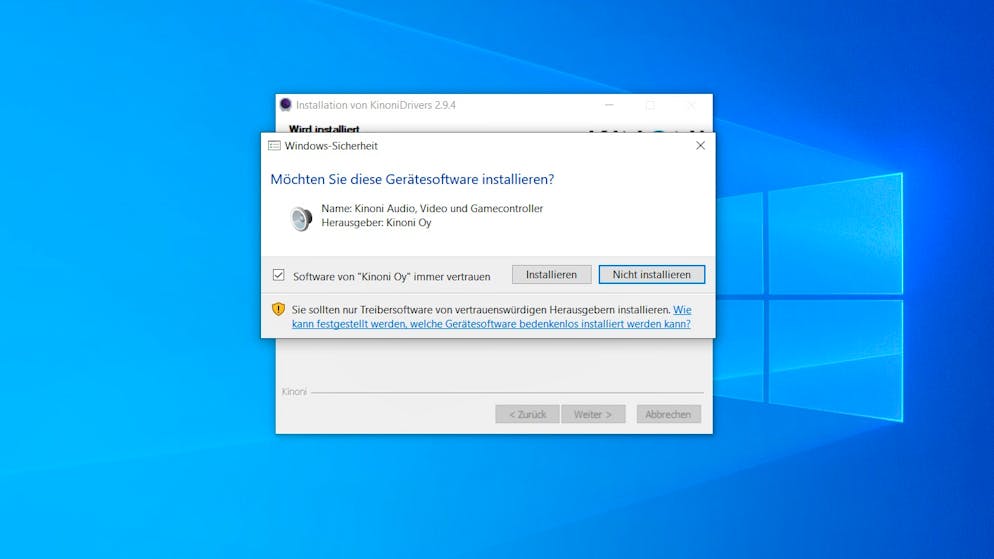Close the Windows-Sicherheit dialog
The width and height of the screenshot is (994, 559).
[x=700, y=146]
